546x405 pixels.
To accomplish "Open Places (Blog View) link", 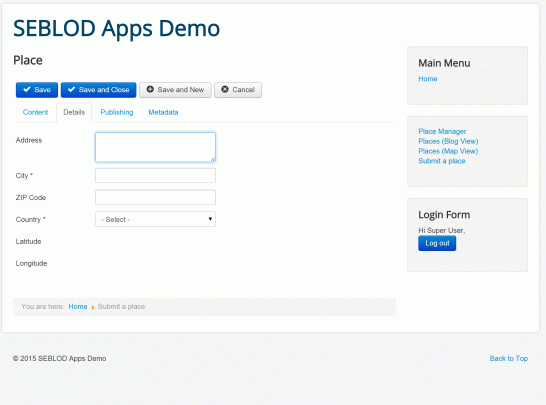I will [x=448, y=141].
